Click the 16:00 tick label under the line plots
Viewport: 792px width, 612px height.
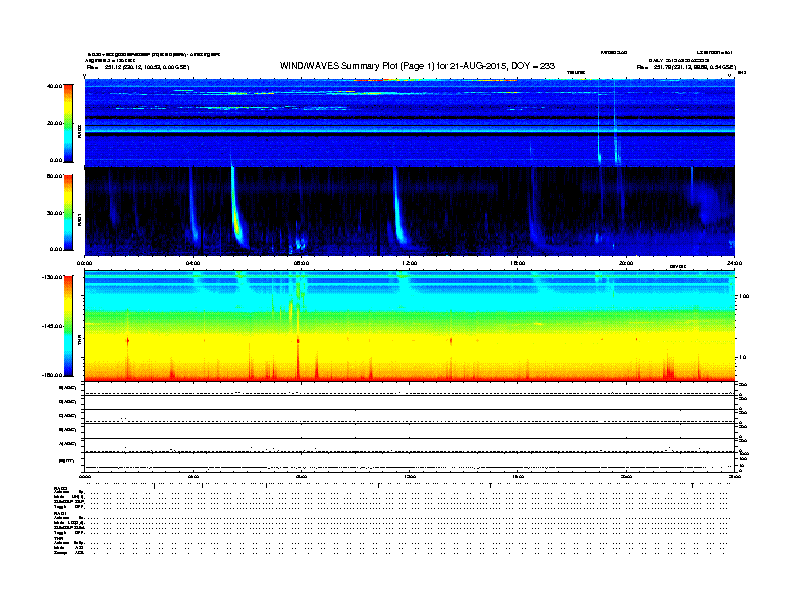[x=518, y=476]
